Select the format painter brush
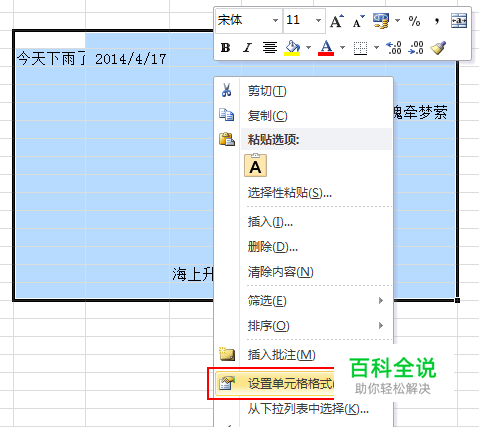The width and height of the screenshot is (479, 427). 438,48
